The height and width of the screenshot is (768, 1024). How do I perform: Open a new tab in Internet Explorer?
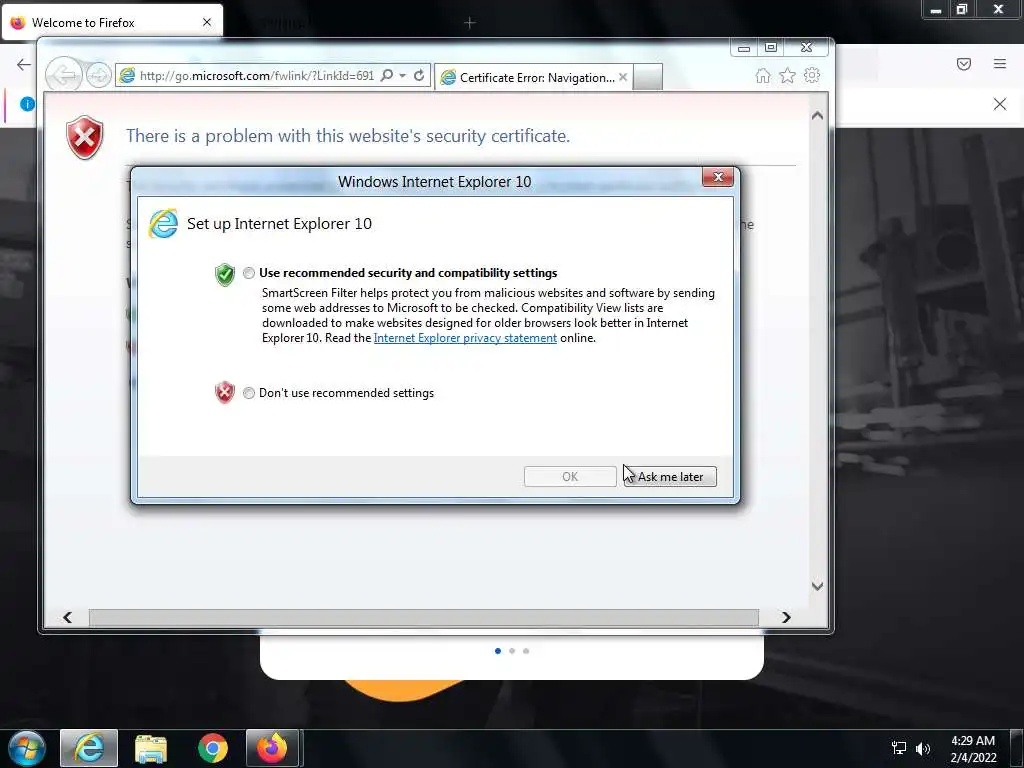(x=648, y=78)
